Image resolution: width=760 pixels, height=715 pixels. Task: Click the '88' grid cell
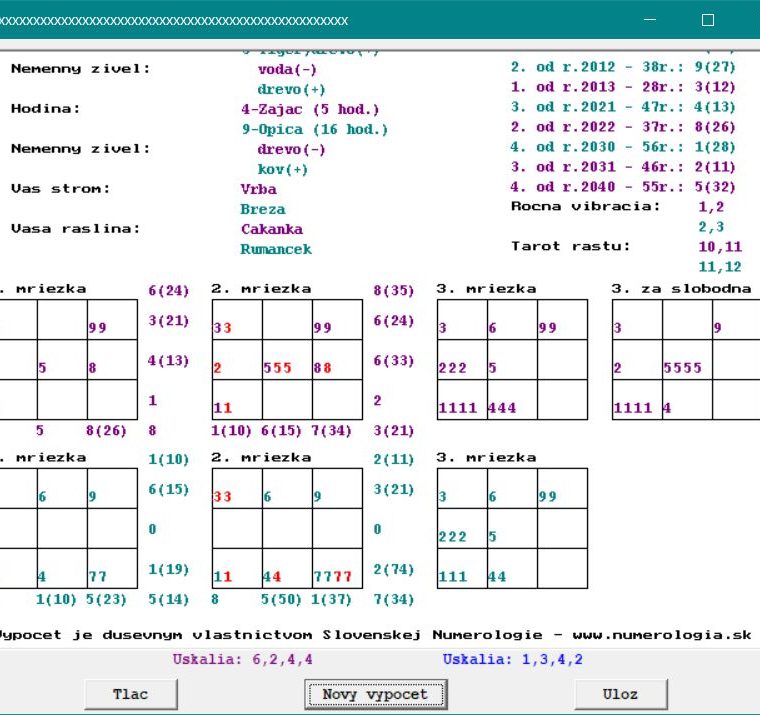point(337,360)
